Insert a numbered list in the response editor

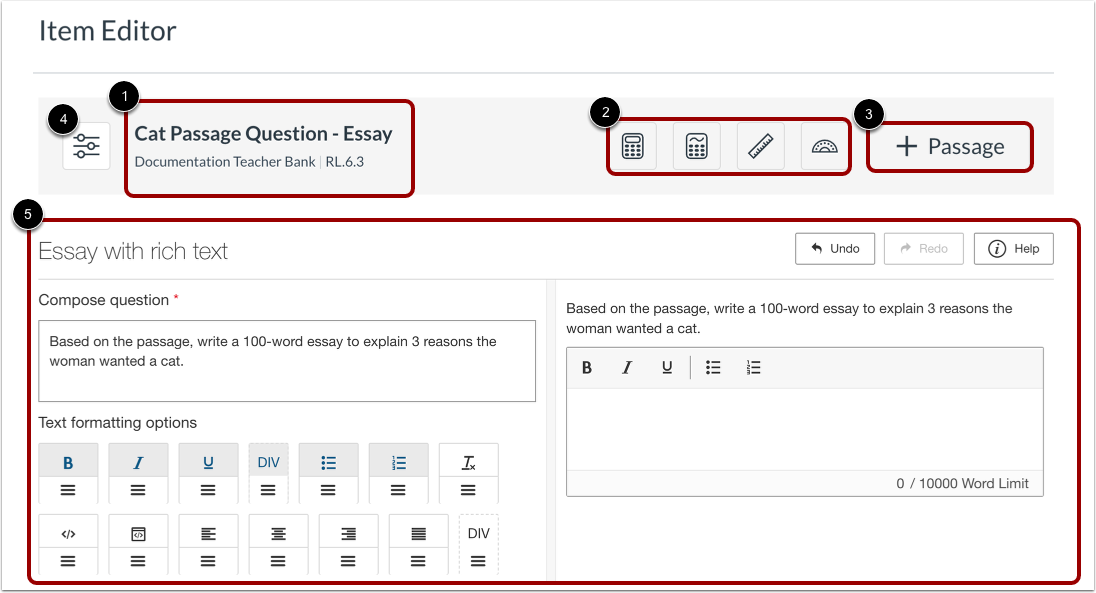point(753,367)
